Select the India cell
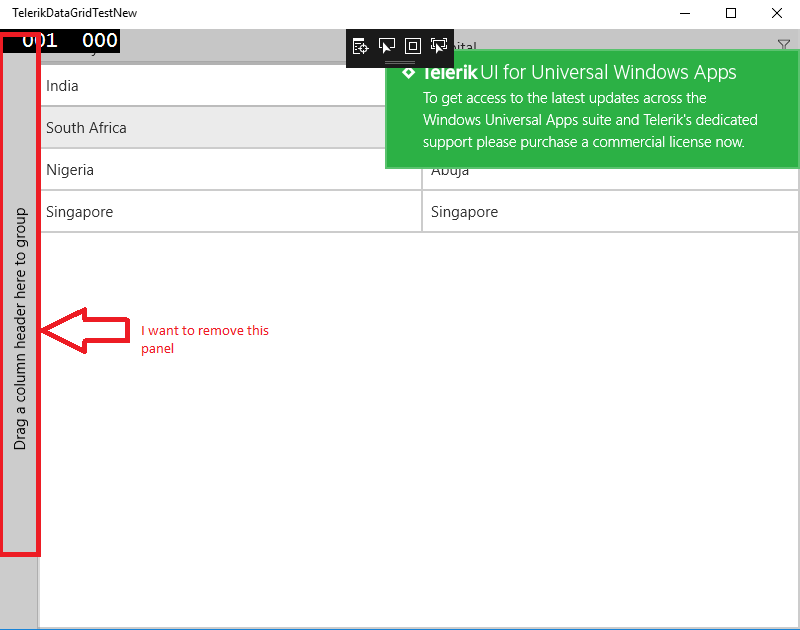Screen dimensions: 800x630 click(x=213, y=86)
